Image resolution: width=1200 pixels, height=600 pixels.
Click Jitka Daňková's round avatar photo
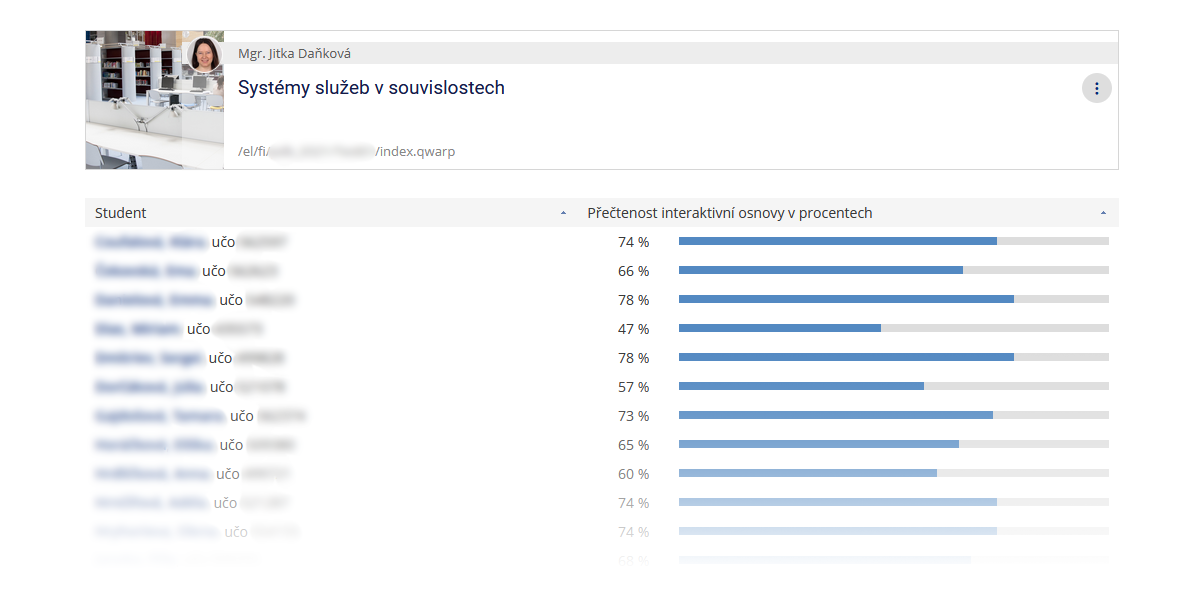(x=205, y=55)
